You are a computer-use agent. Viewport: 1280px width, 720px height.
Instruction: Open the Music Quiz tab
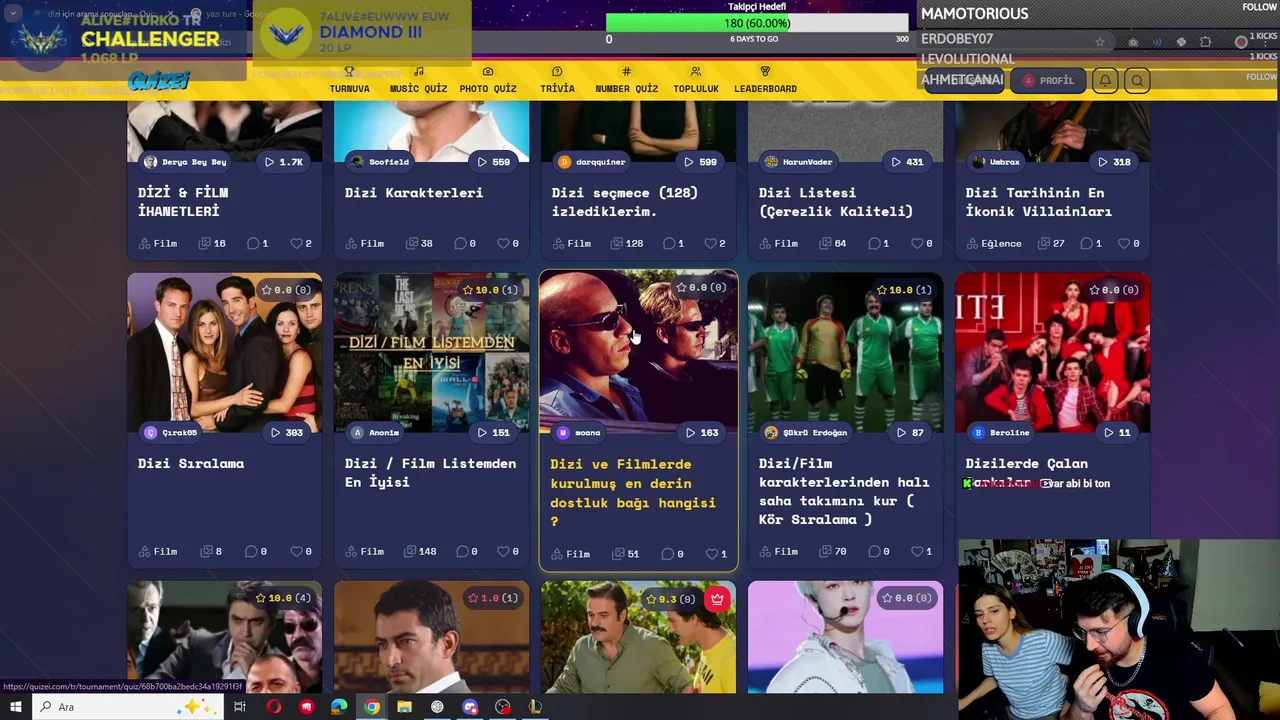(418, 80)
